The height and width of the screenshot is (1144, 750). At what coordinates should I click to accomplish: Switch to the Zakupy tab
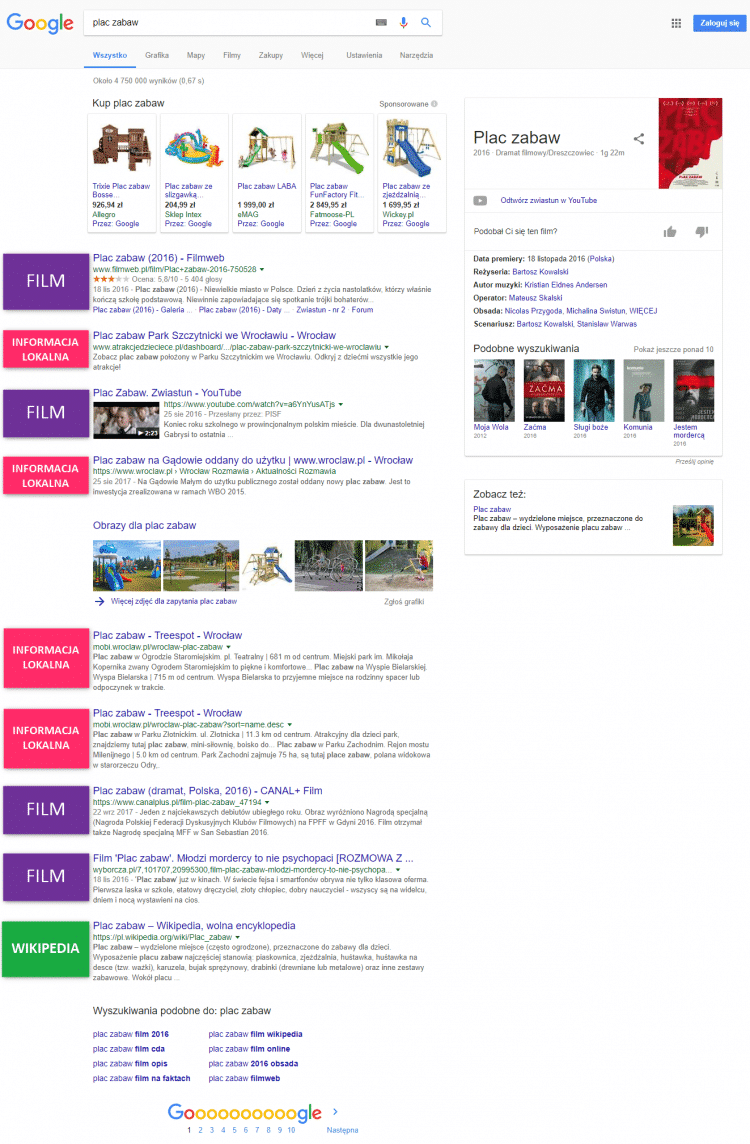tap(271, 55)
